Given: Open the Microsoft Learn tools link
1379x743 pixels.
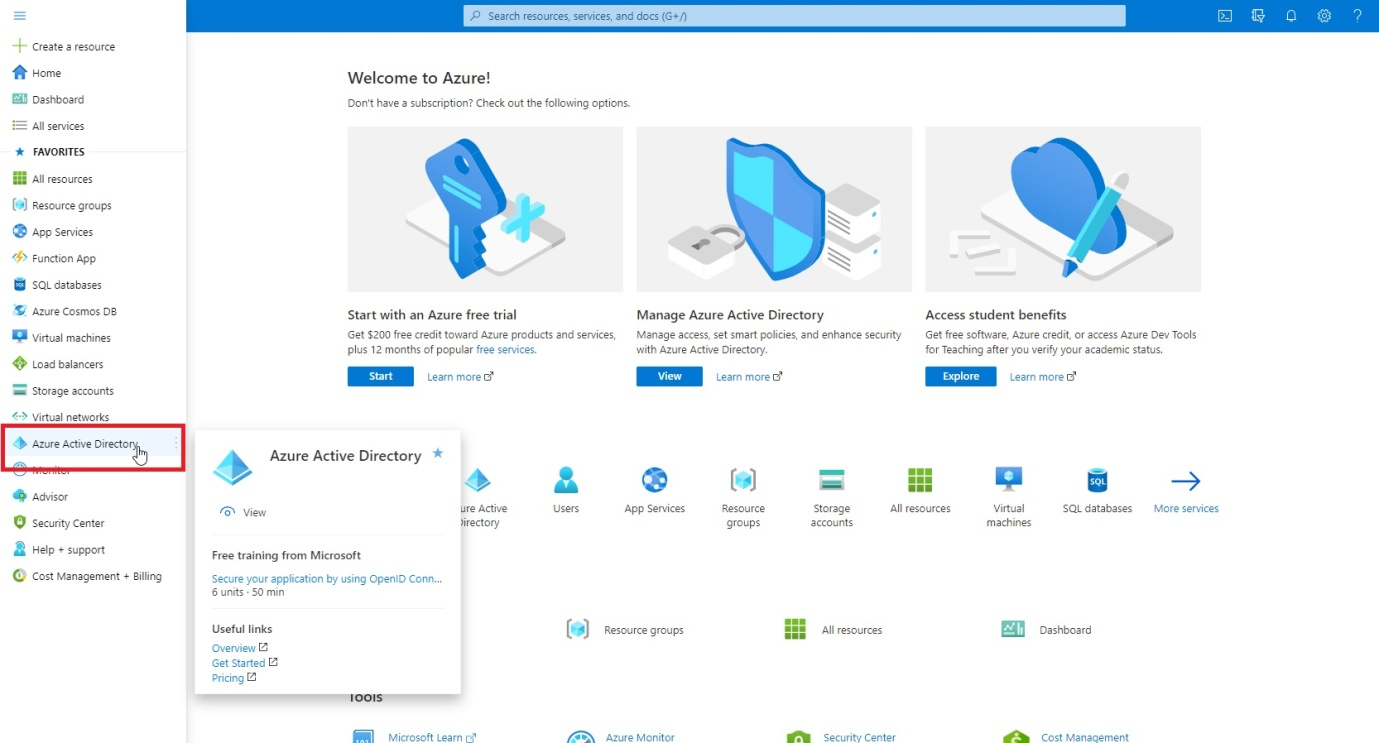Looking at the screenshot, I should [x=432, y=737].
